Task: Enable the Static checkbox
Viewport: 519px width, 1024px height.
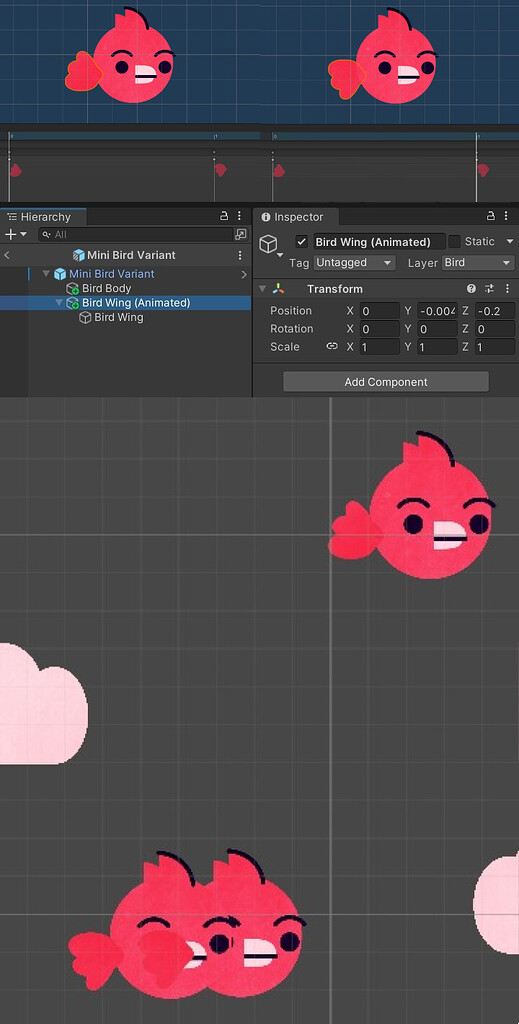Action: pos(454,242)
